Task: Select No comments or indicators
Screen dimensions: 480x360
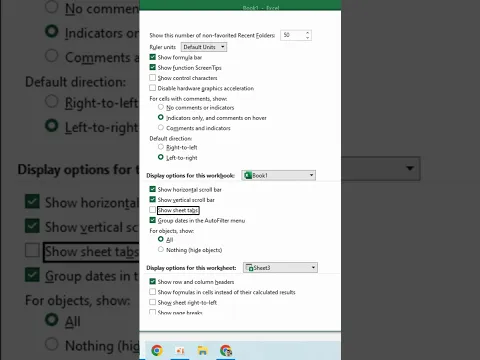Action: coord(161,107)
